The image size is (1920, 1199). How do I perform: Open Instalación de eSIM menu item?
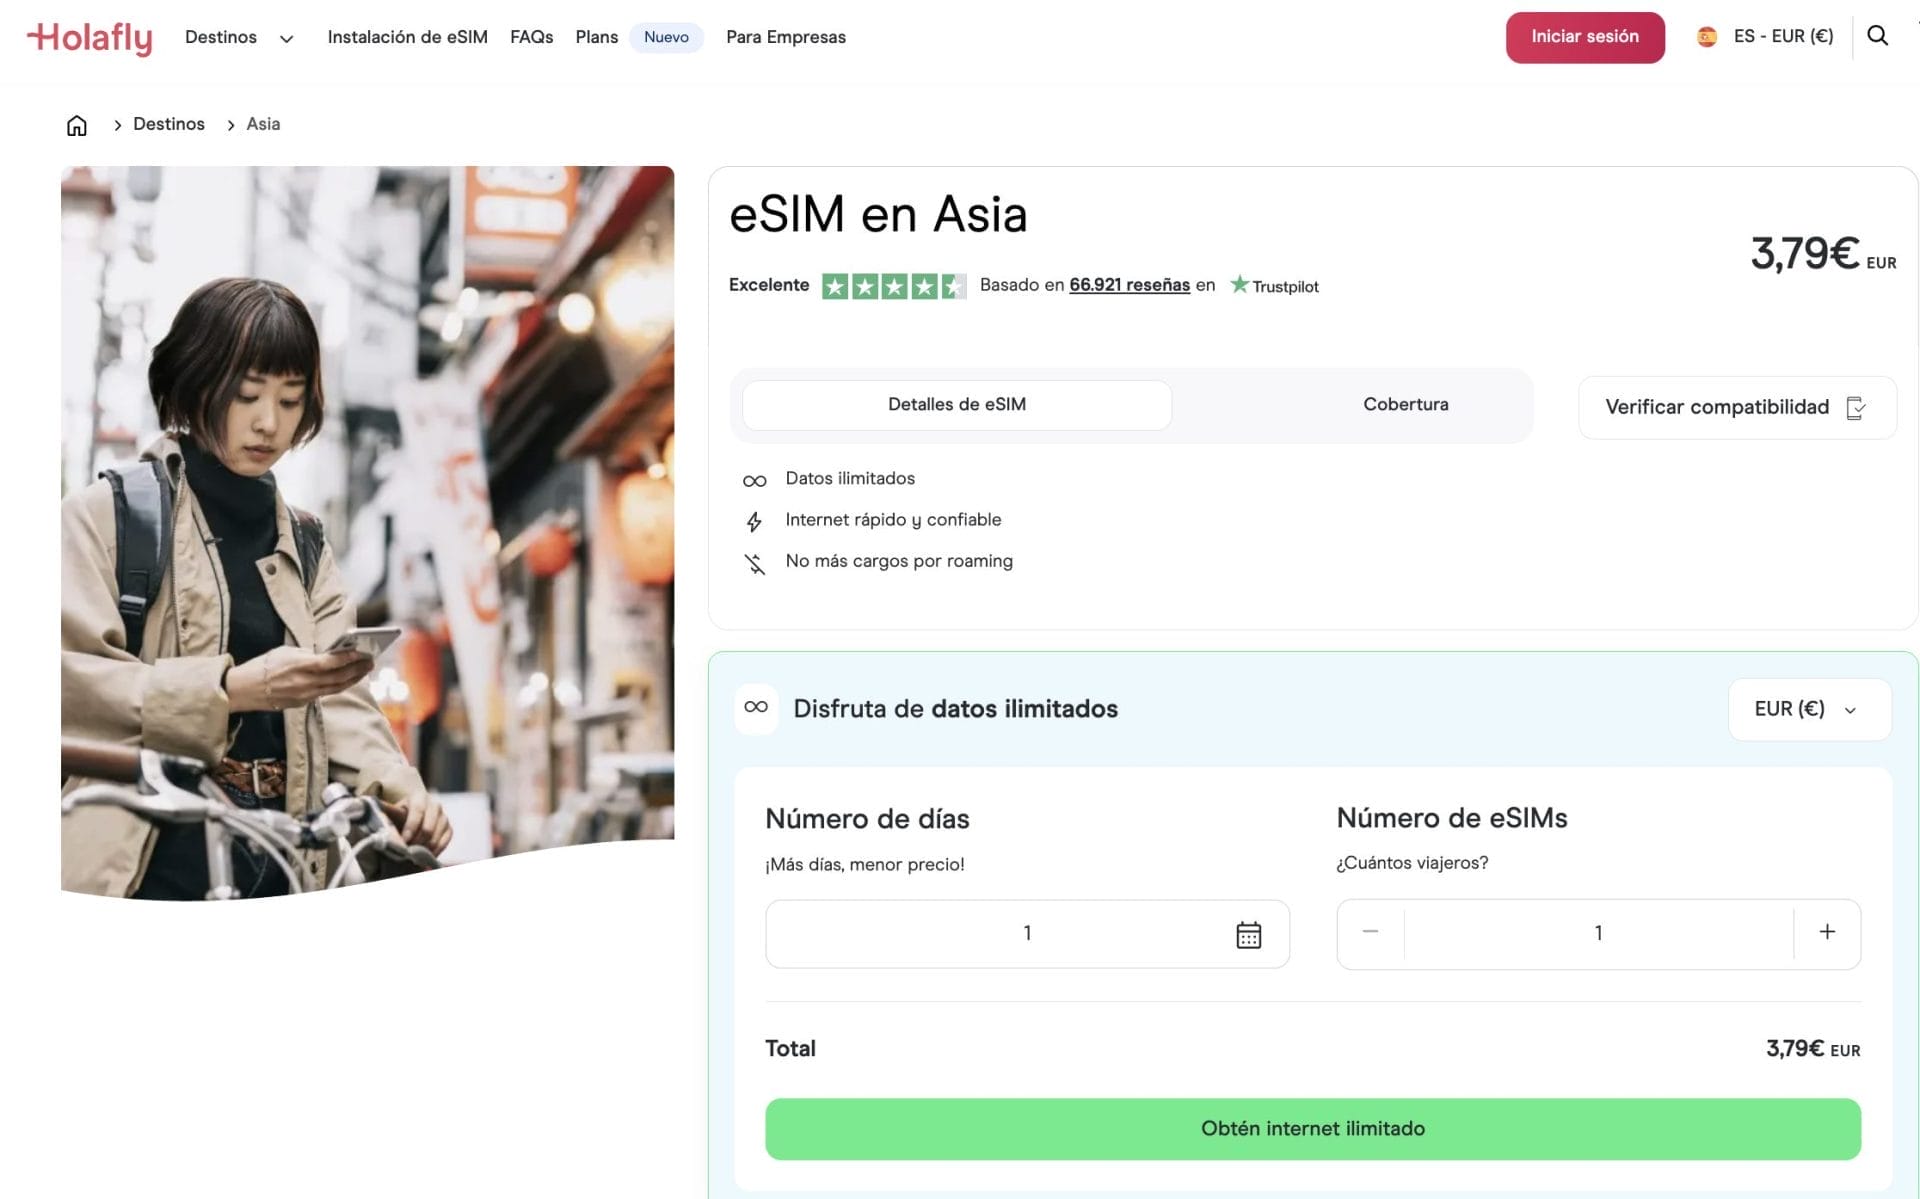click(x=407, y=38)
